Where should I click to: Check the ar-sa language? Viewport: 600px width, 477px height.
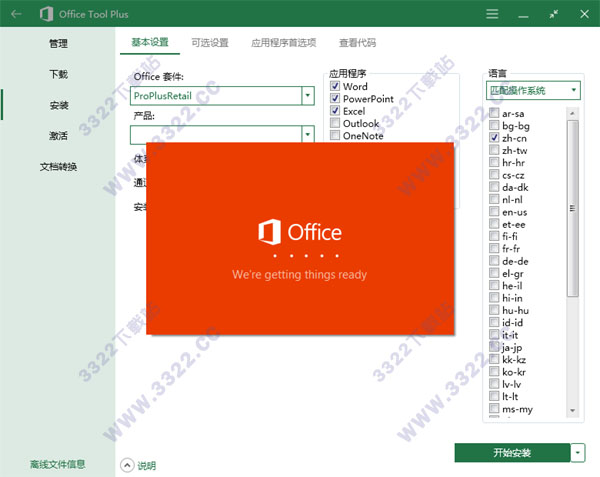pos(494,113)
